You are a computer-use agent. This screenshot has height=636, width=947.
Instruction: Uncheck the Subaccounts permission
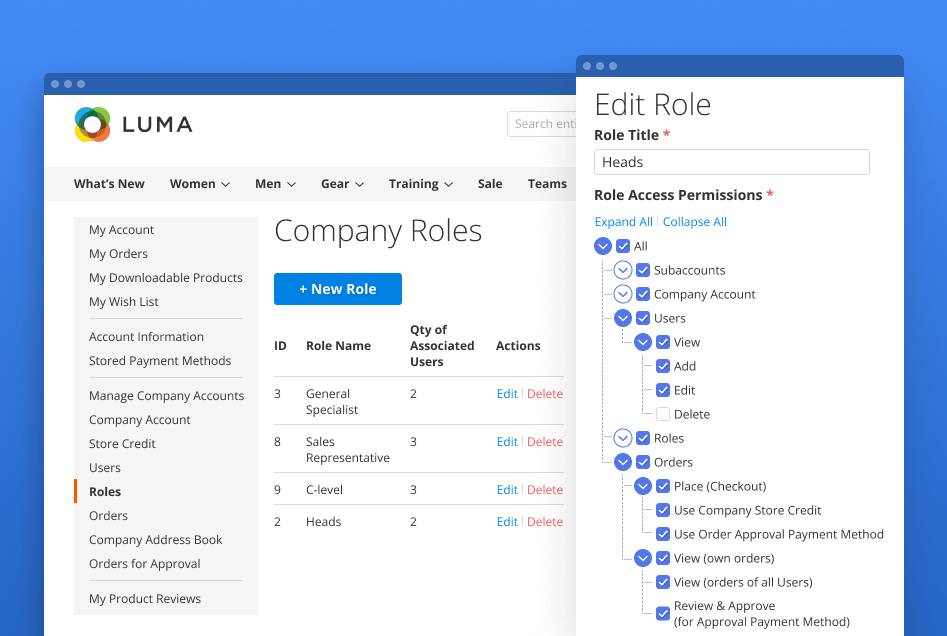pyautogui.click(x=643, y=270)
